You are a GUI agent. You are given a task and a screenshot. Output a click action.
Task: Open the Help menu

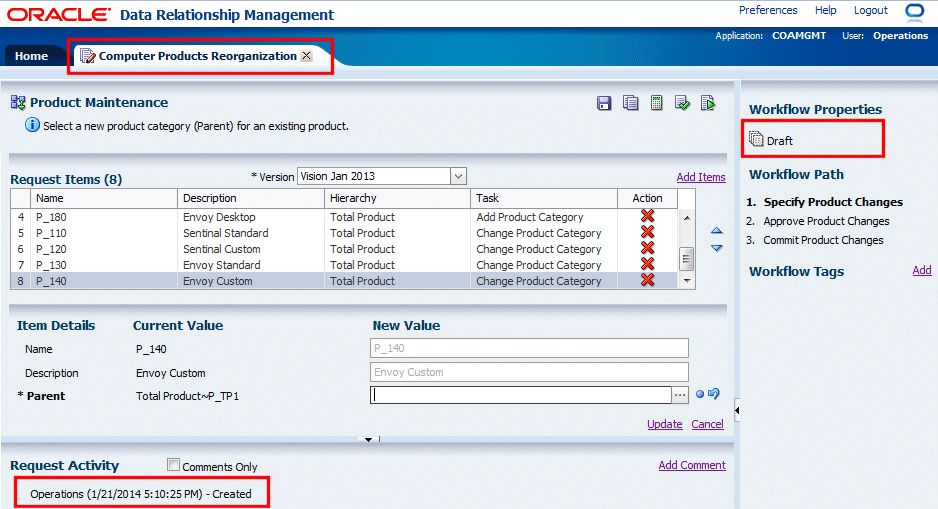pos(826,10)
